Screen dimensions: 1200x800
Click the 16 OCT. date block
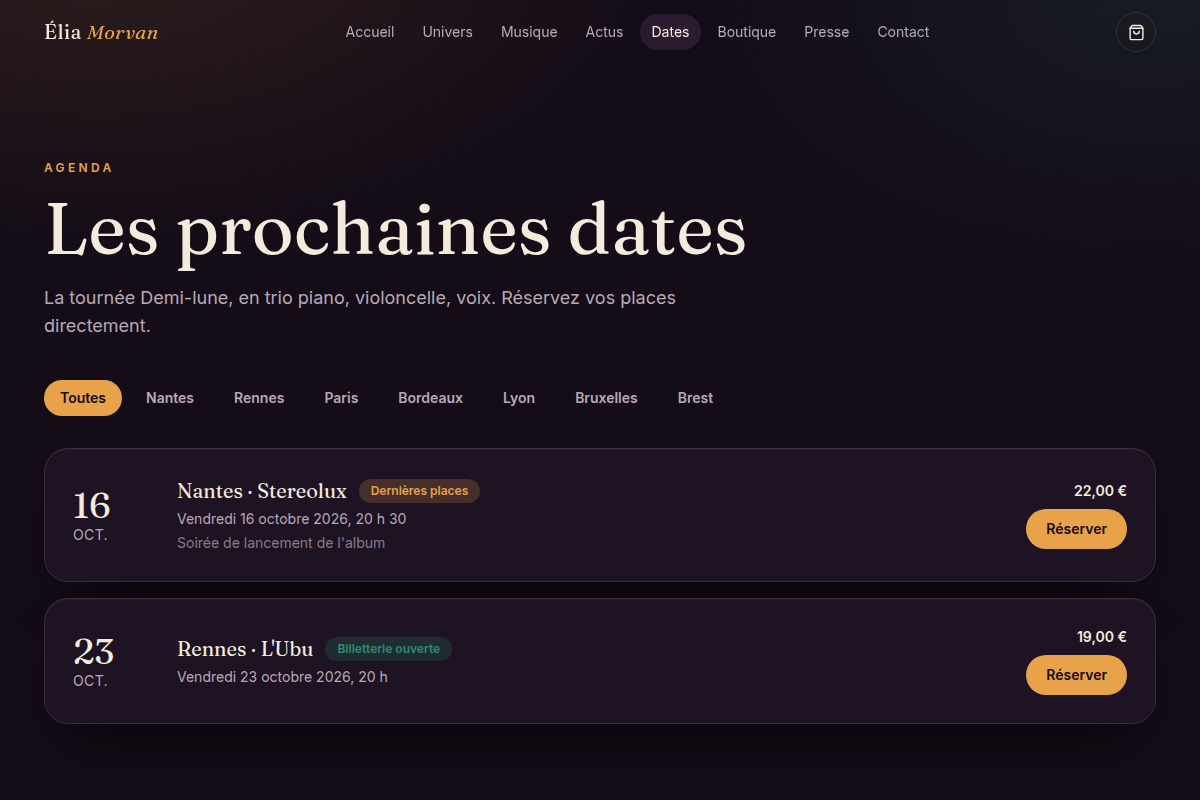(x=91, y=515)
